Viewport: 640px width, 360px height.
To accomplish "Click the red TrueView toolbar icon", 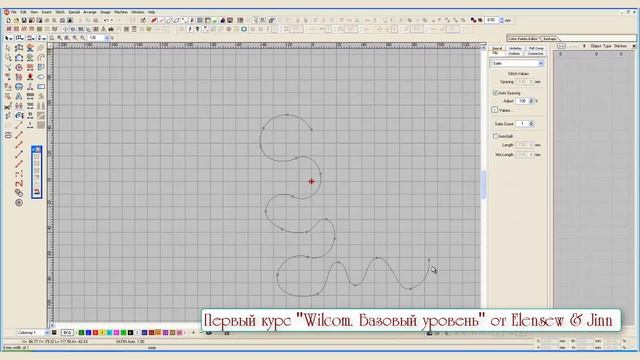I will (x=153, y=20).
